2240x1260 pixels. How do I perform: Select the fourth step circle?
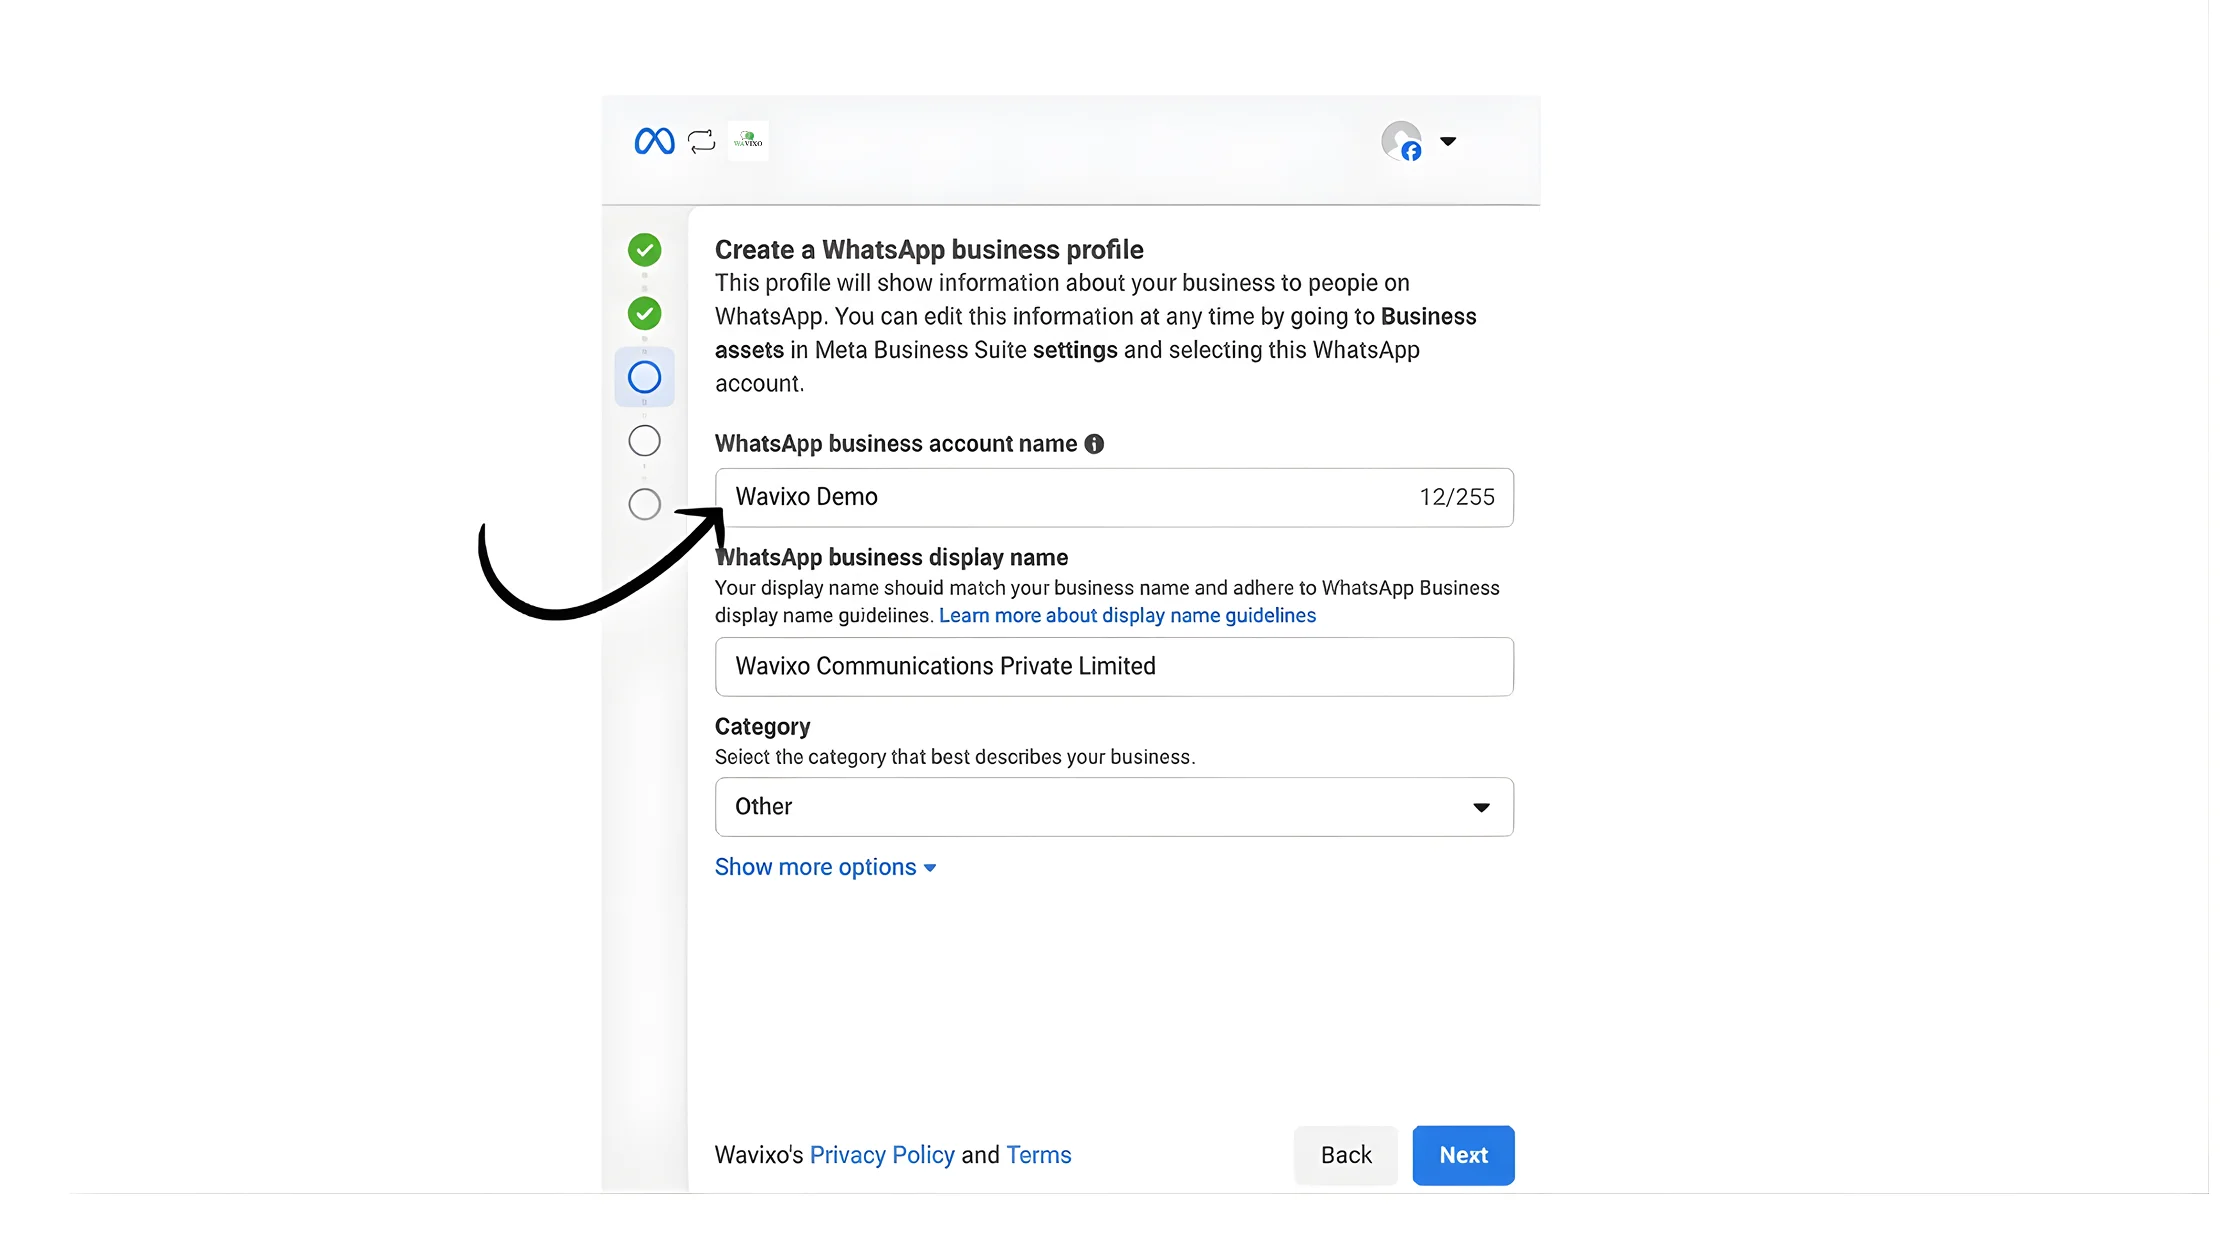coord(644,441)
